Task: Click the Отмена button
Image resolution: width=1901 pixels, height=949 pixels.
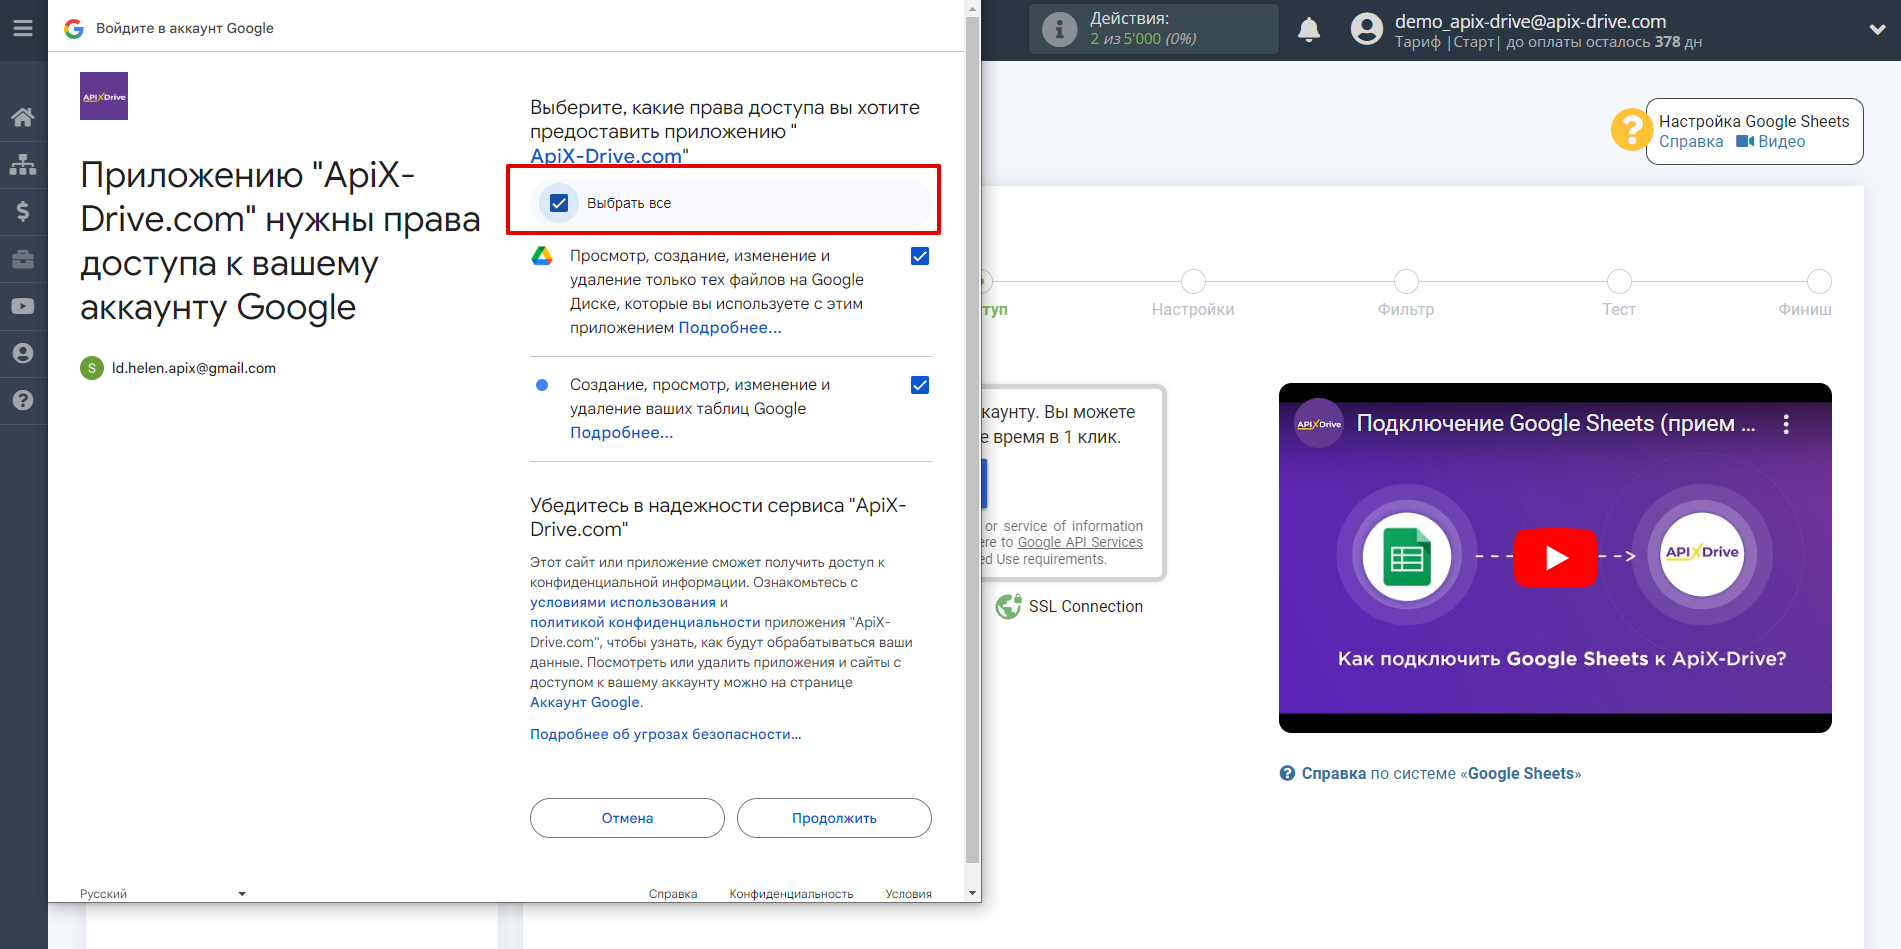Action: click(x=627, y=818)
